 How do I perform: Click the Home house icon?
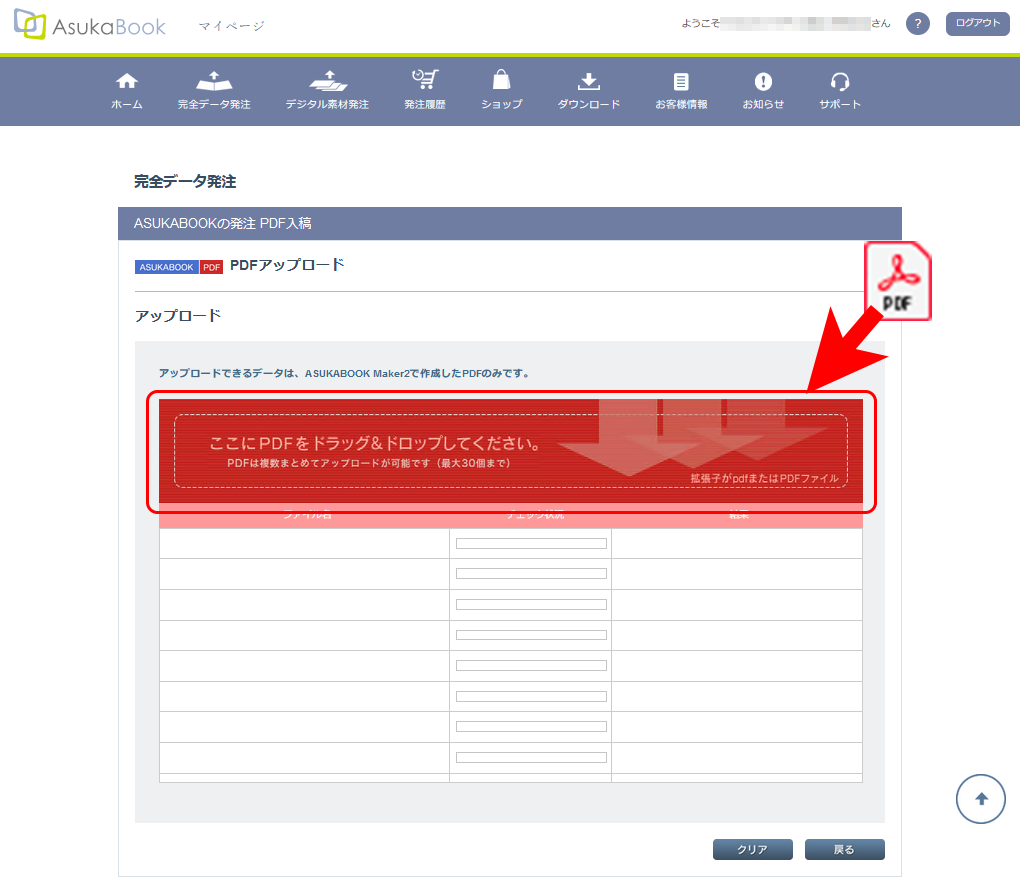[x=126, y=82]
